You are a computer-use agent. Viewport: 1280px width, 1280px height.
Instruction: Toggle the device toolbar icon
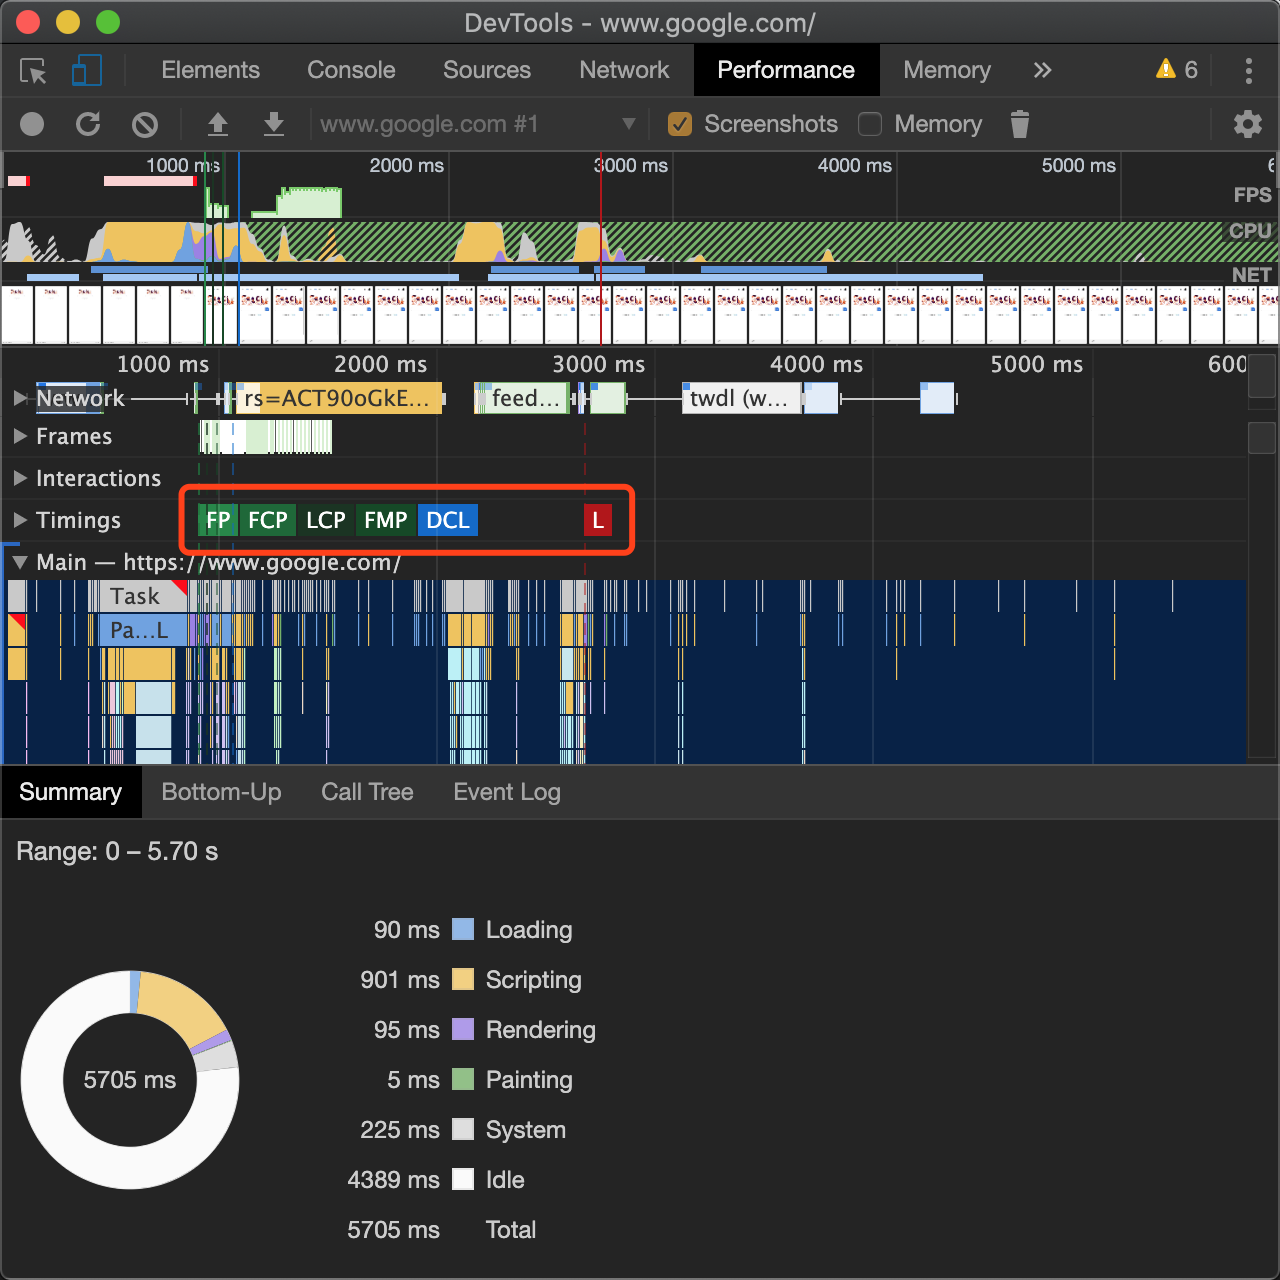click(x=87, y=70)
